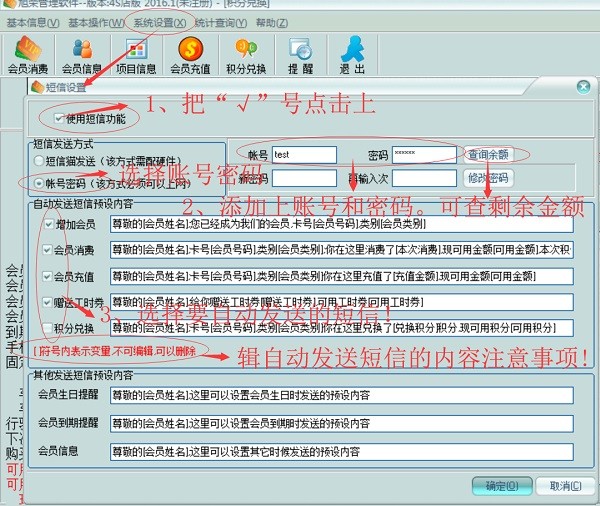The image size is (600, 506).
Task: Toggle the 使用短信功能 checkbox
Action: point(59,118)
